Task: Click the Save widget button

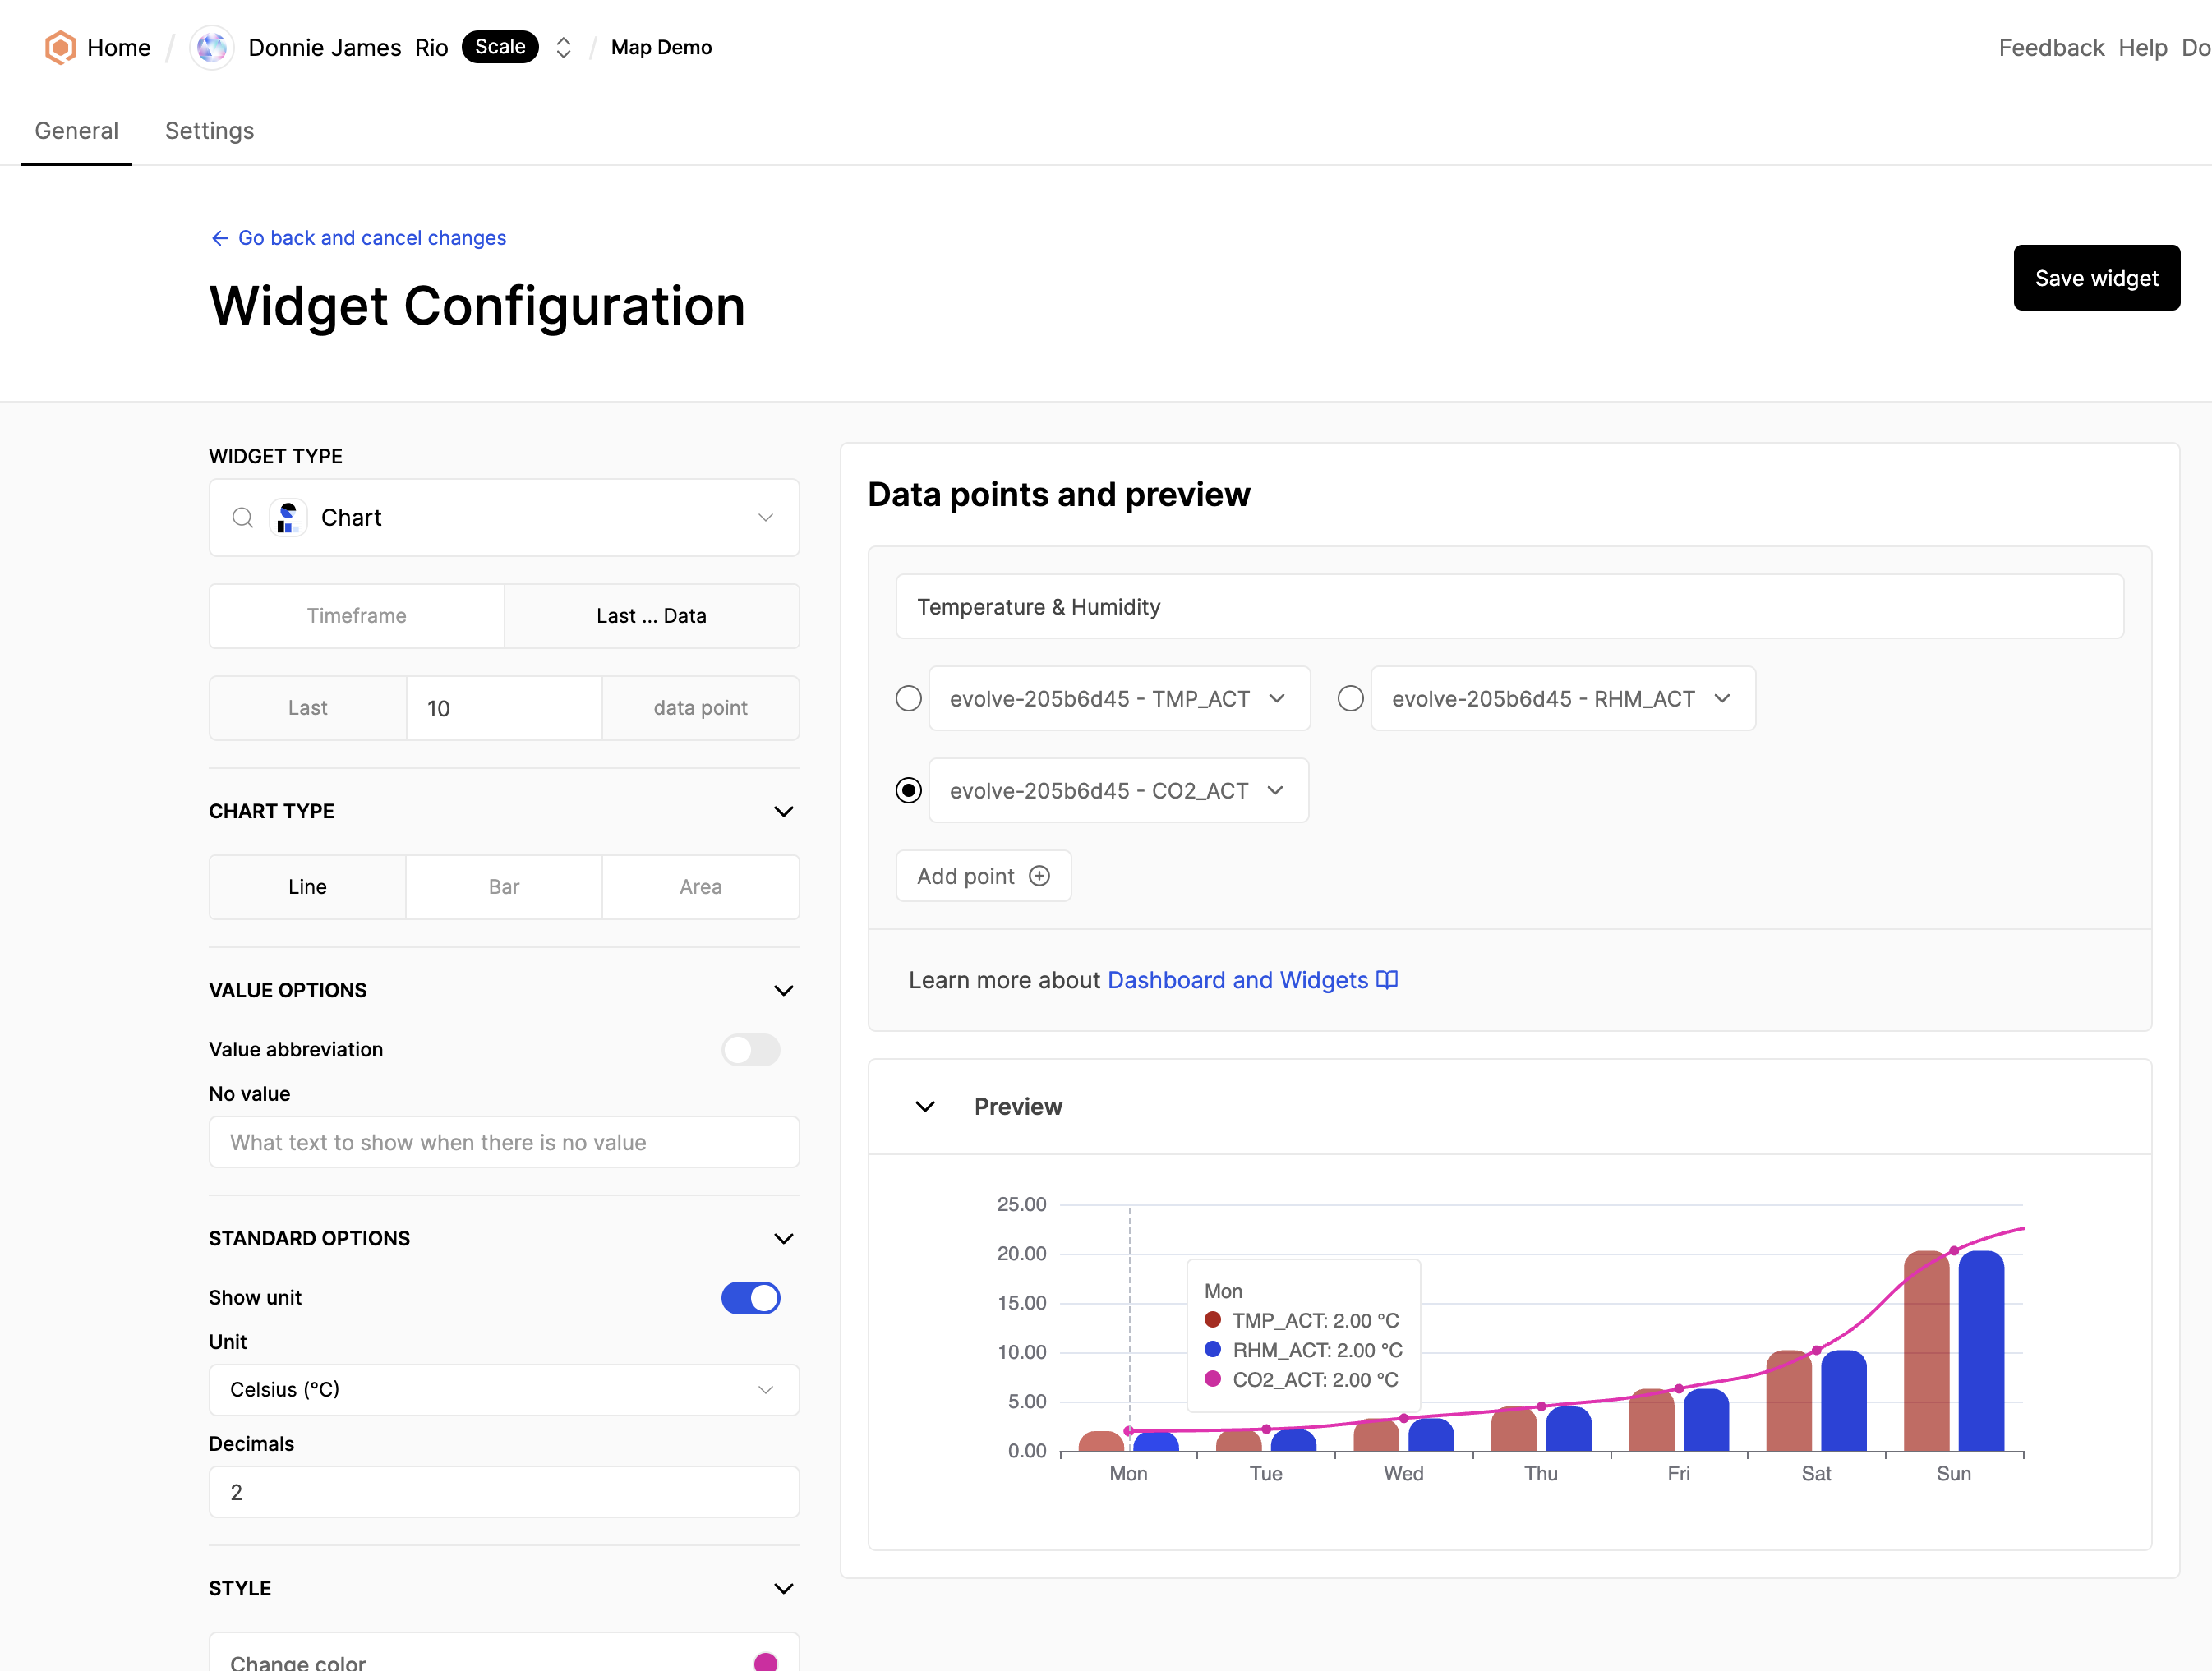Action: pyautogui.click(x=2096, y=278)
